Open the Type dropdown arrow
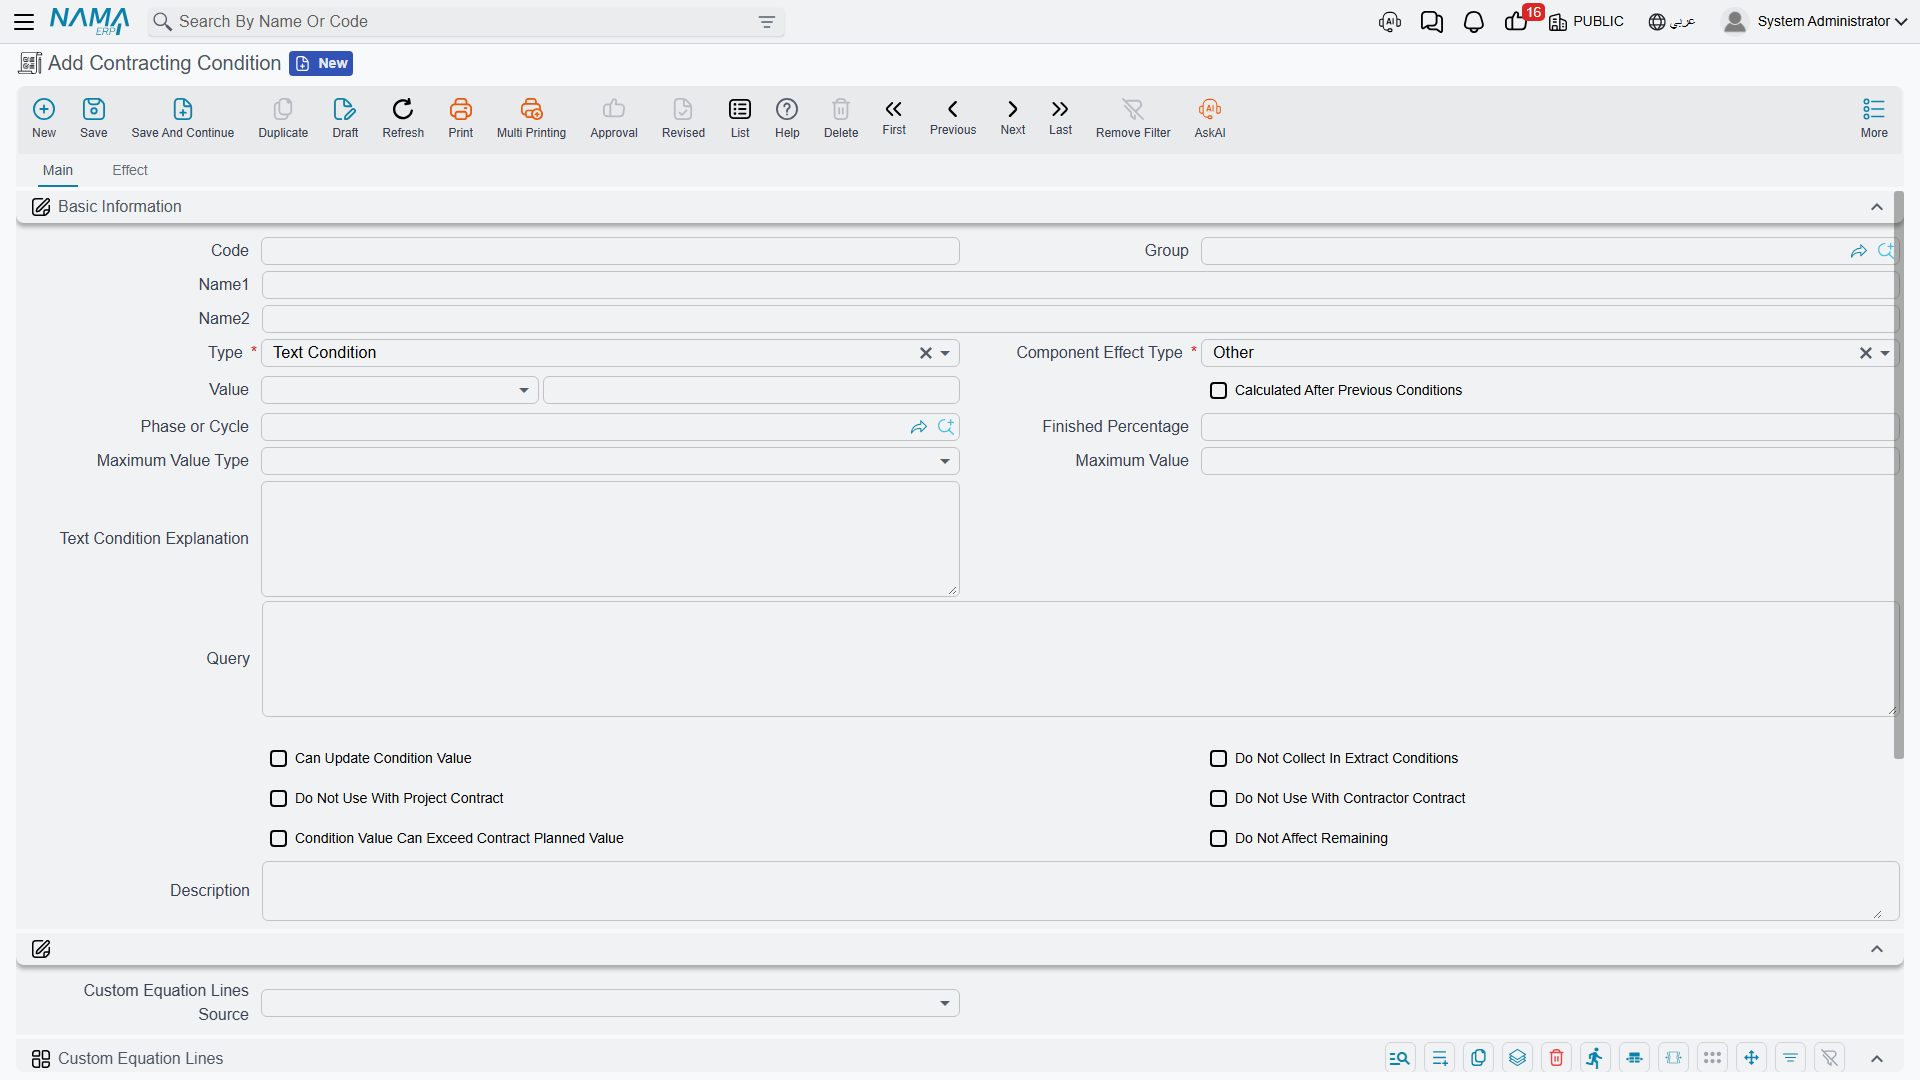Screen dimensions: 1920x1080 pos(945,353)
